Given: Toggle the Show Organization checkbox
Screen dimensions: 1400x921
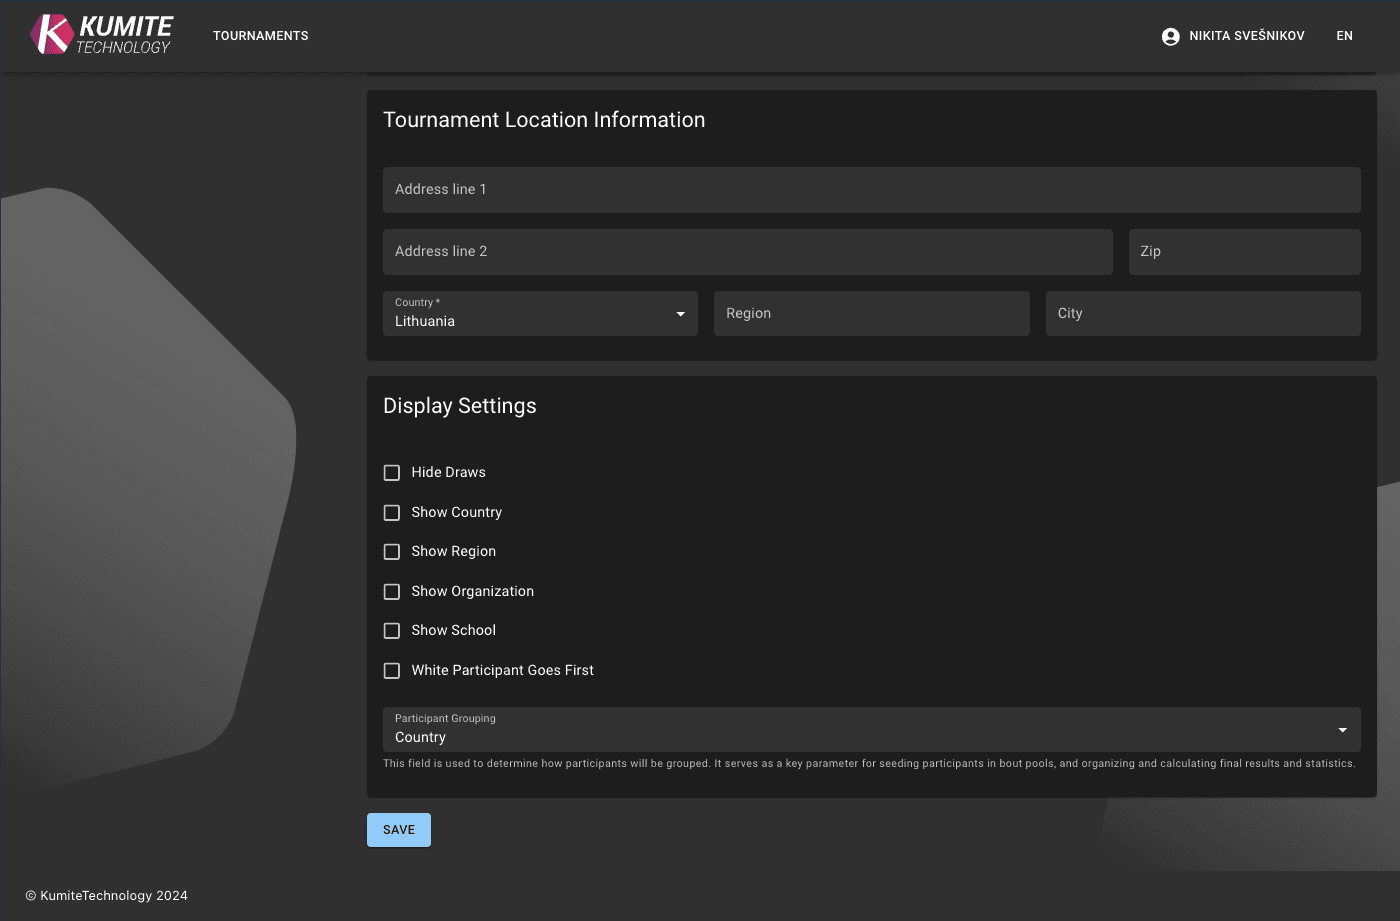Looking at the screenshot, I should (391, 591).
